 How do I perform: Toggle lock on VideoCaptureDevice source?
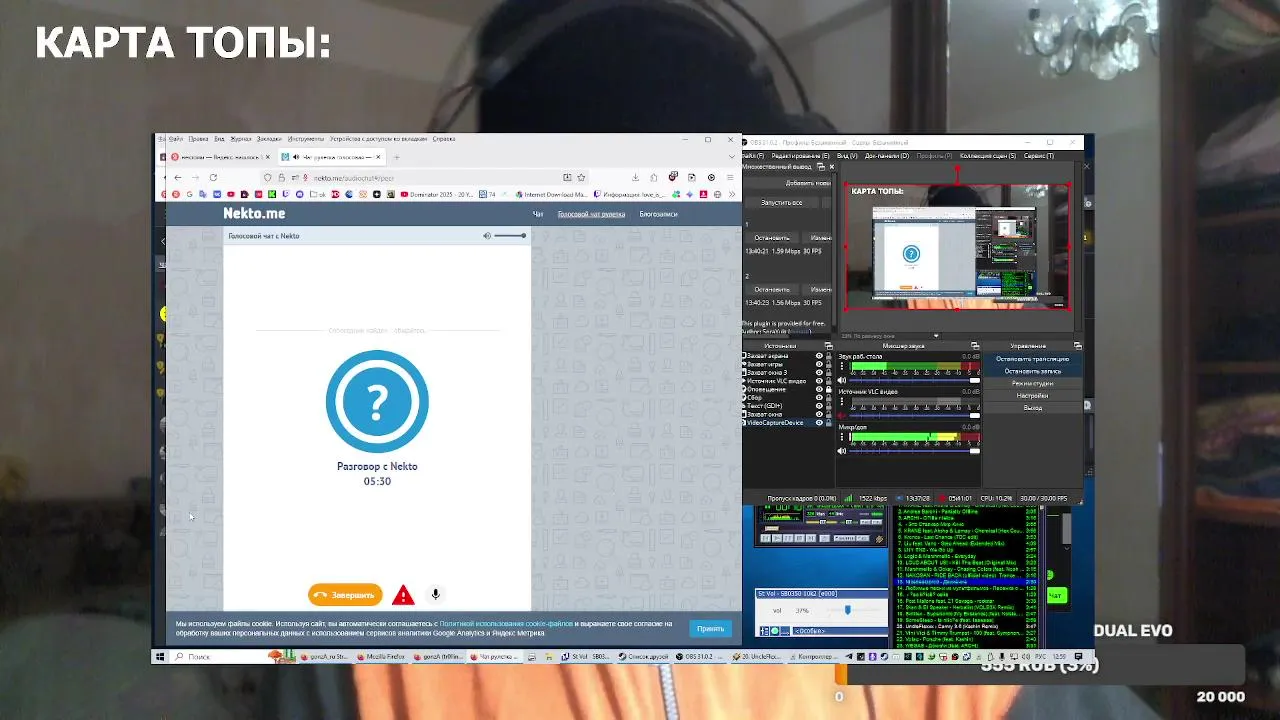click(829, 423)
